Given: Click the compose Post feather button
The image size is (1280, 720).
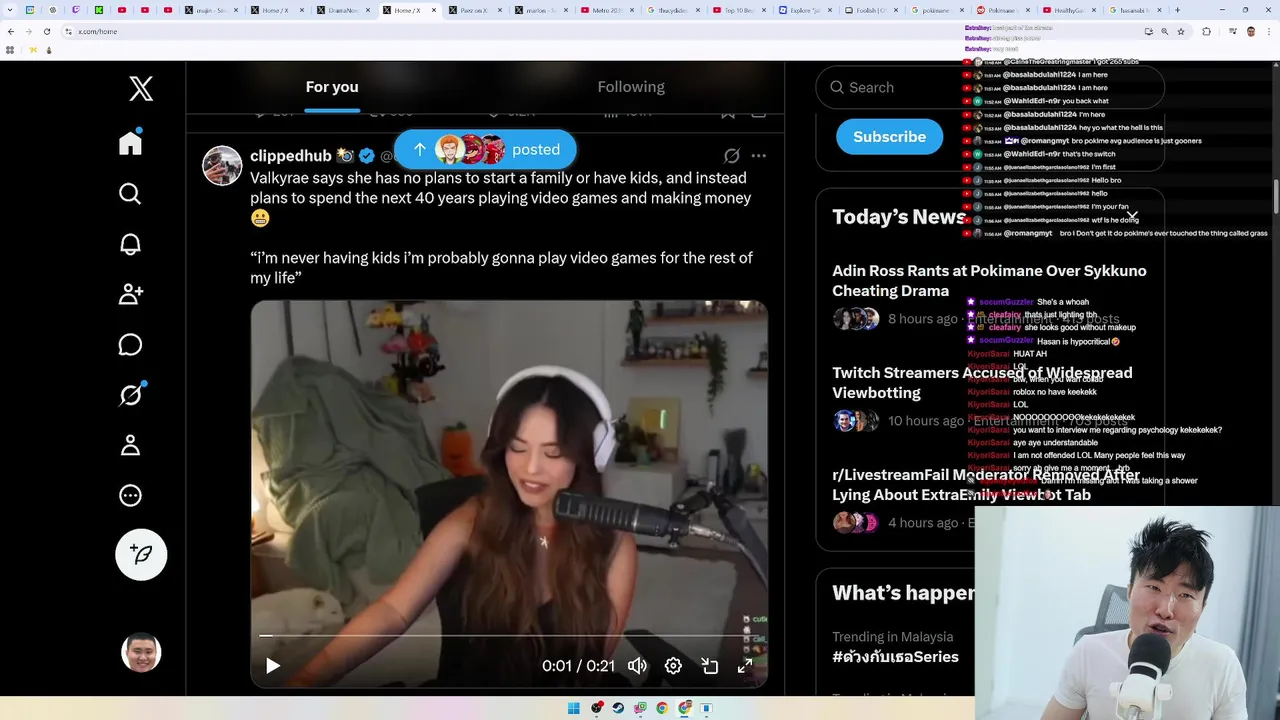Looking at the screenshot, I should click(141, 555).
